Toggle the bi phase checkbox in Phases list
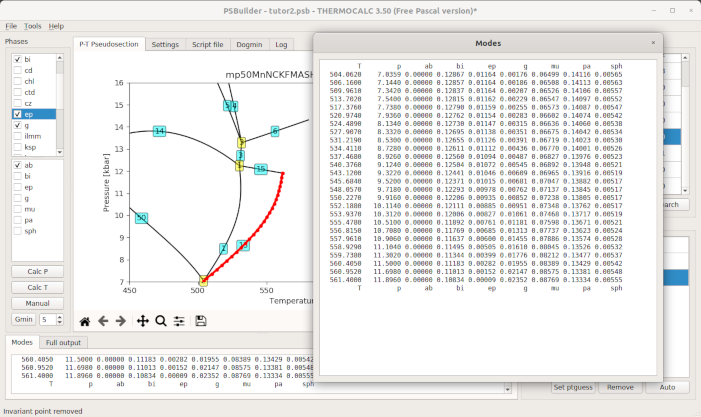 point(17,59)
